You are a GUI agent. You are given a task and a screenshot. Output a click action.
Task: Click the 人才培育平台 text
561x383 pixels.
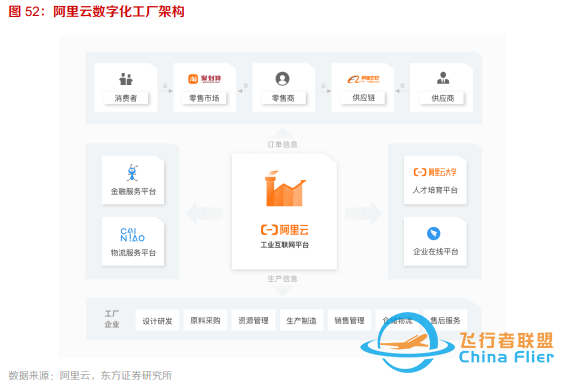(435, 190)
